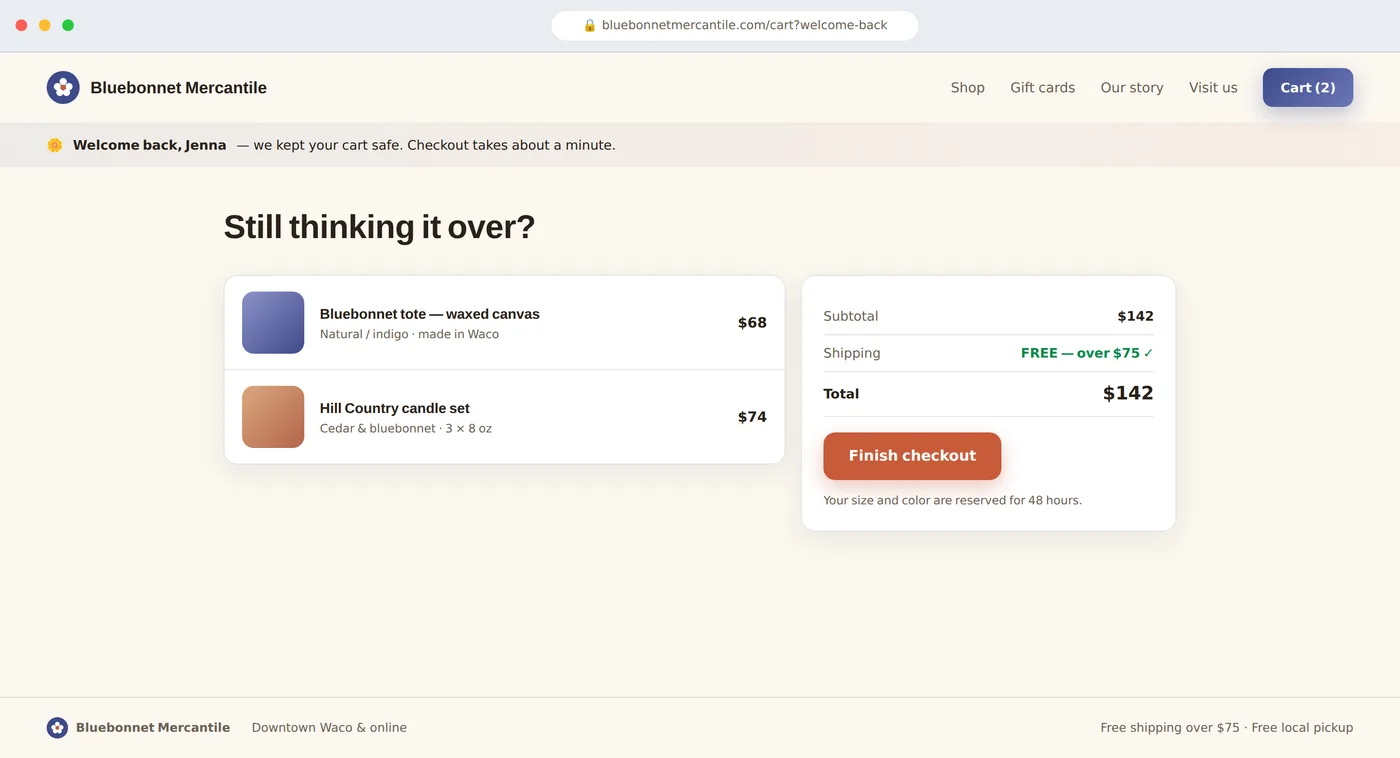Click the "FREE — over $75" shipping value

tap(1087, 353)
